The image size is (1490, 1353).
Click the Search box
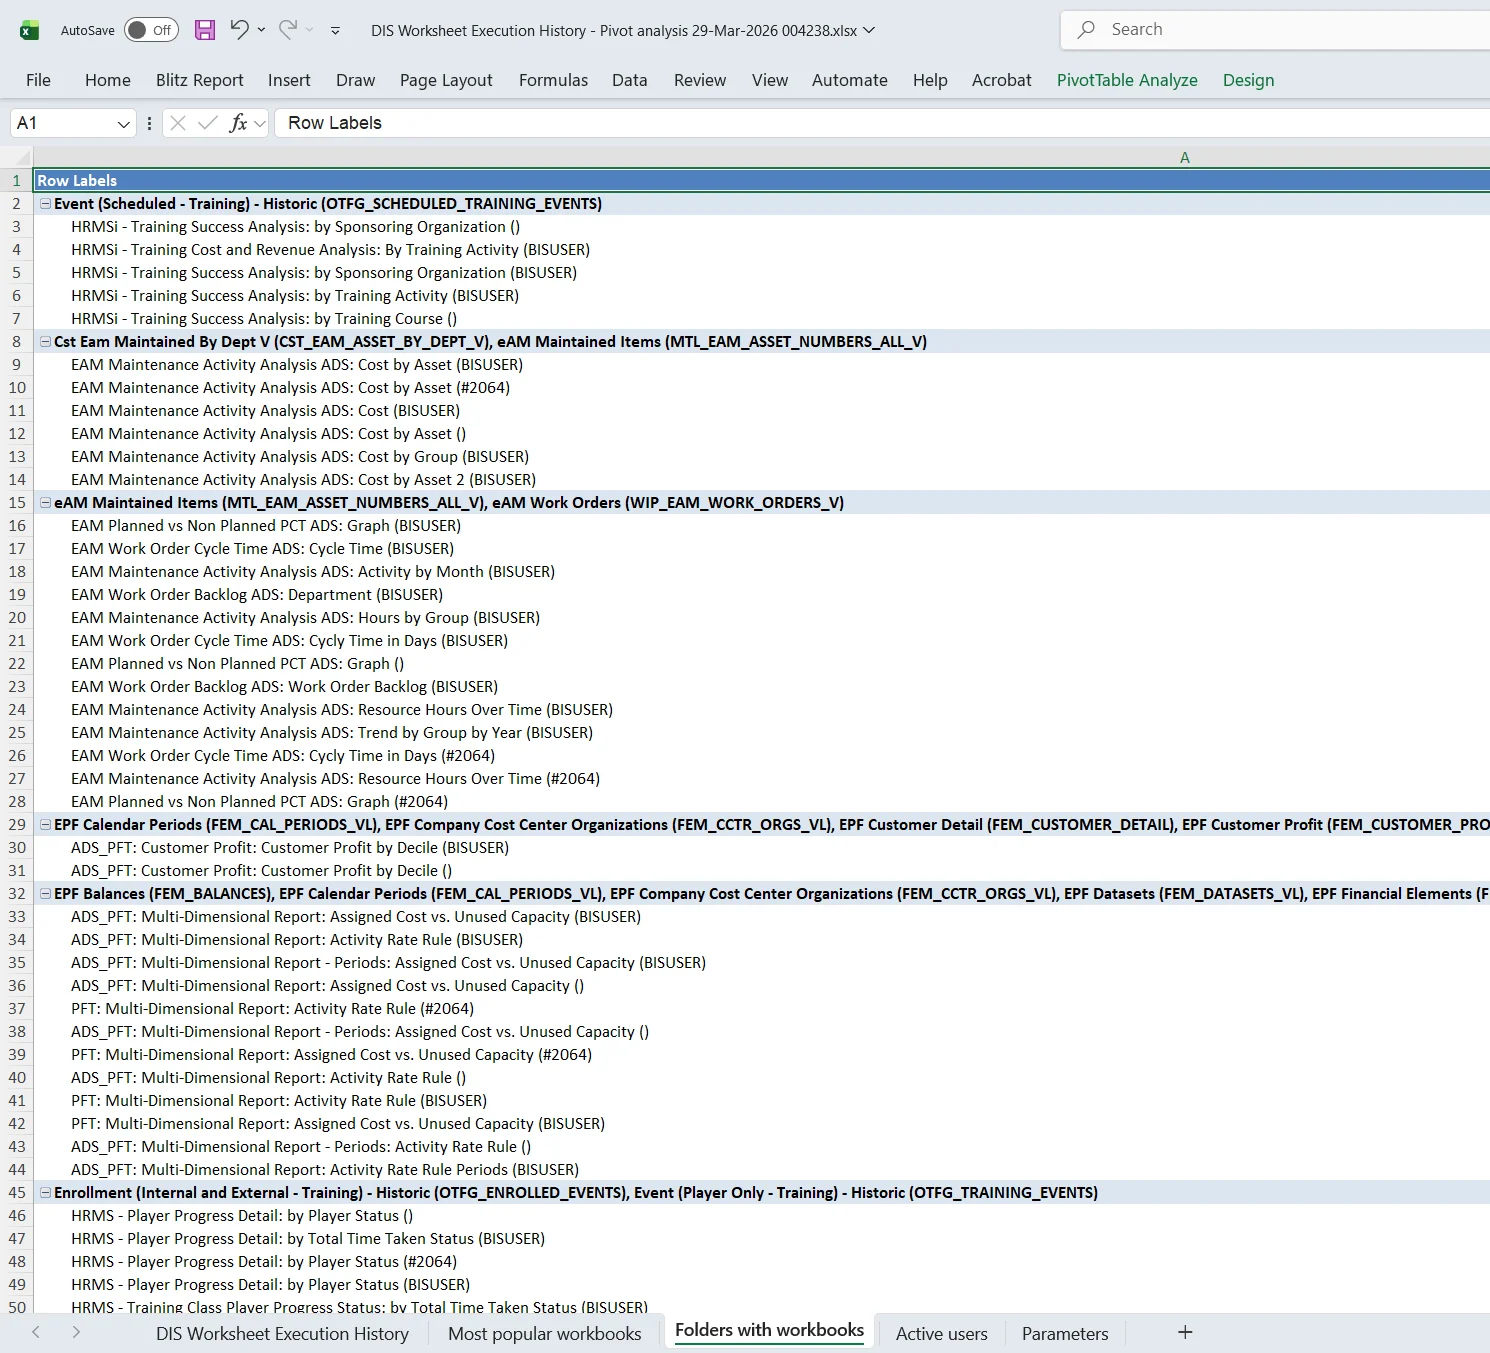pyautogui.click(x=1275, y=30)
